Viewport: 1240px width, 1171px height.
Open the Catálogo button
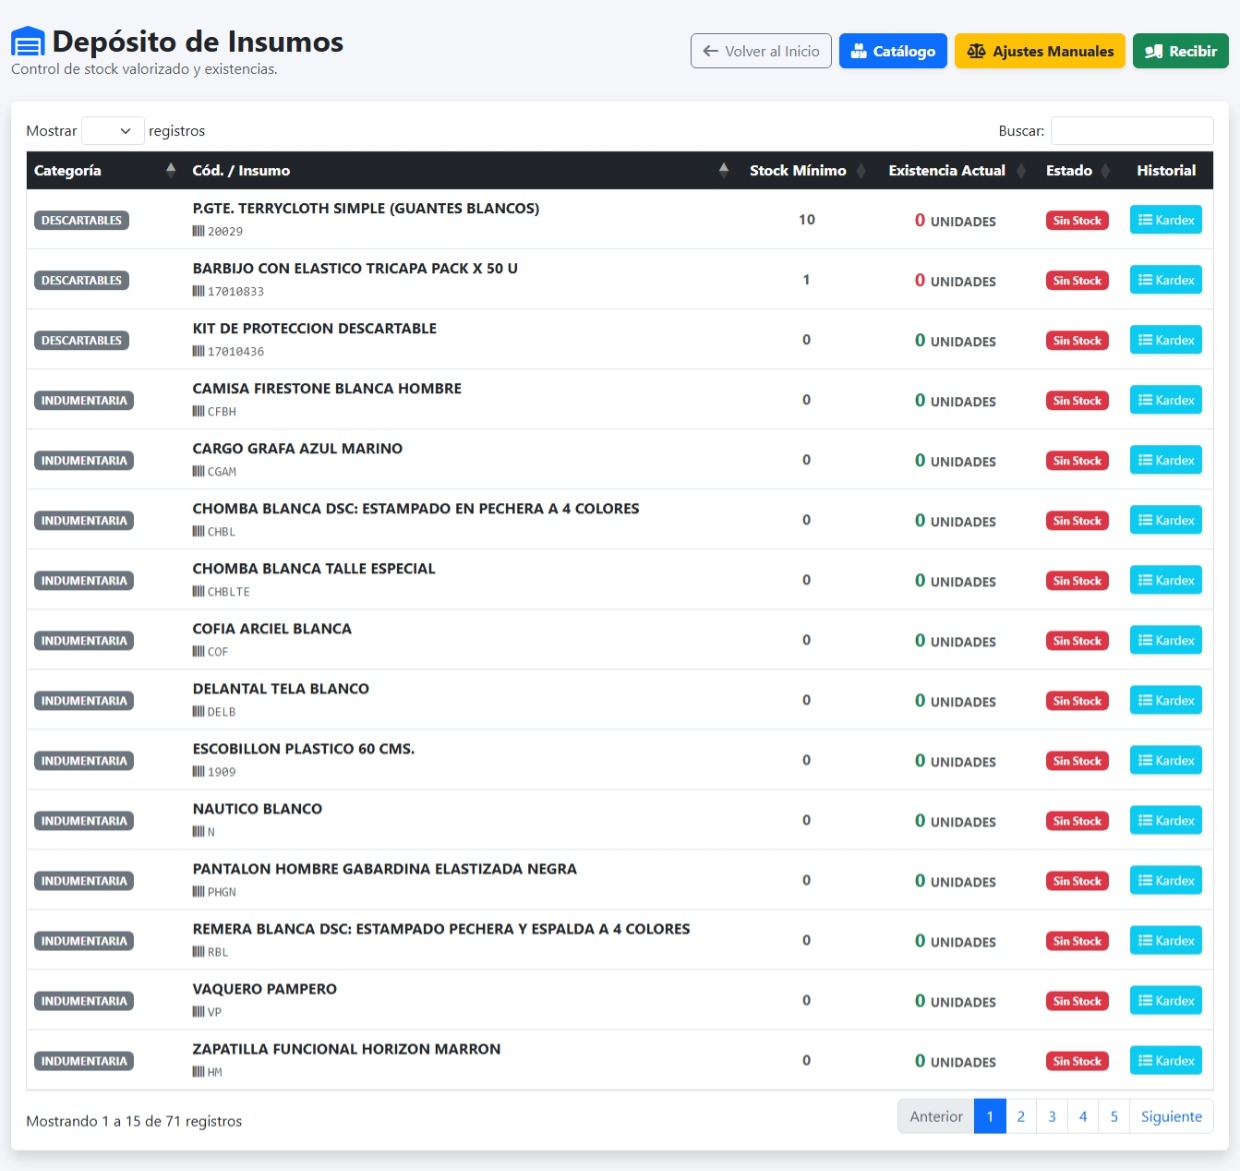(x=893, y=51)
